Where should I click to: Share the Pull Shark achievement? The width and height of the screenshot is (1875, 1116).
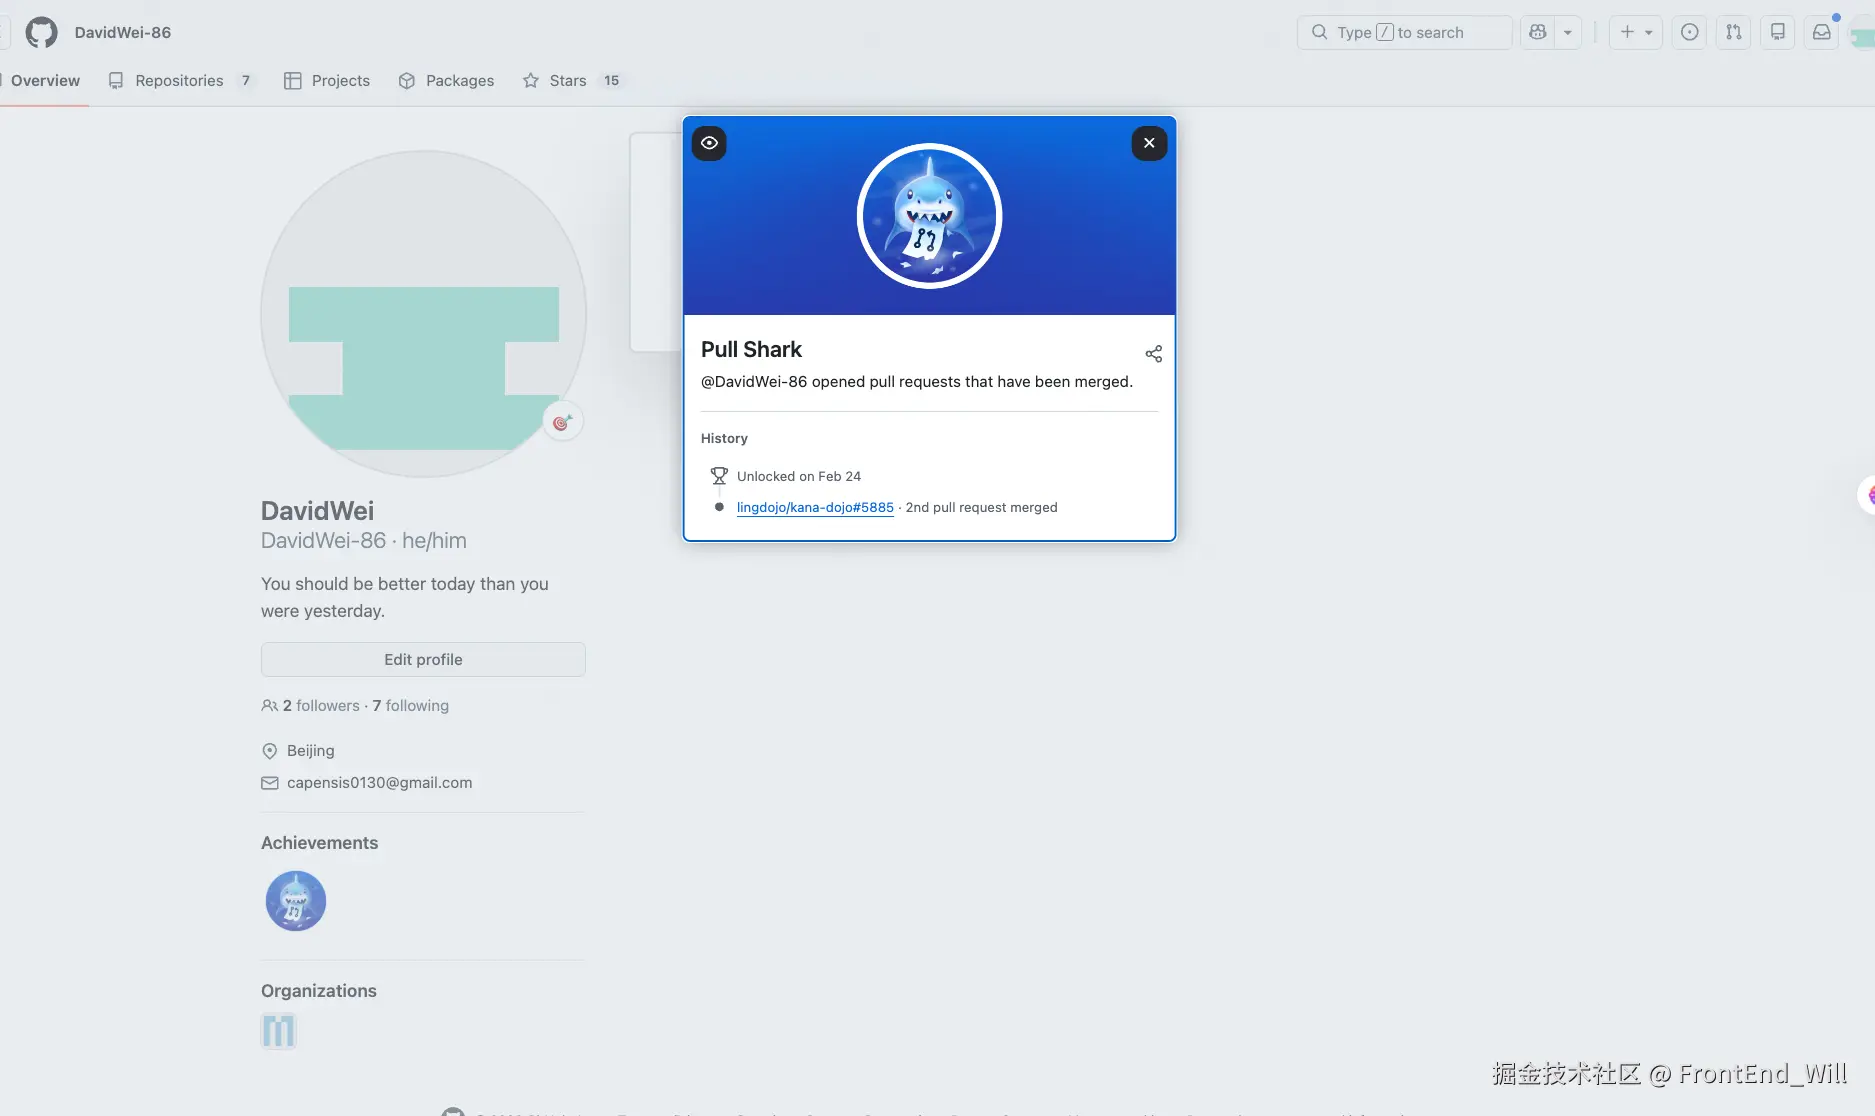coord(1153,354)
